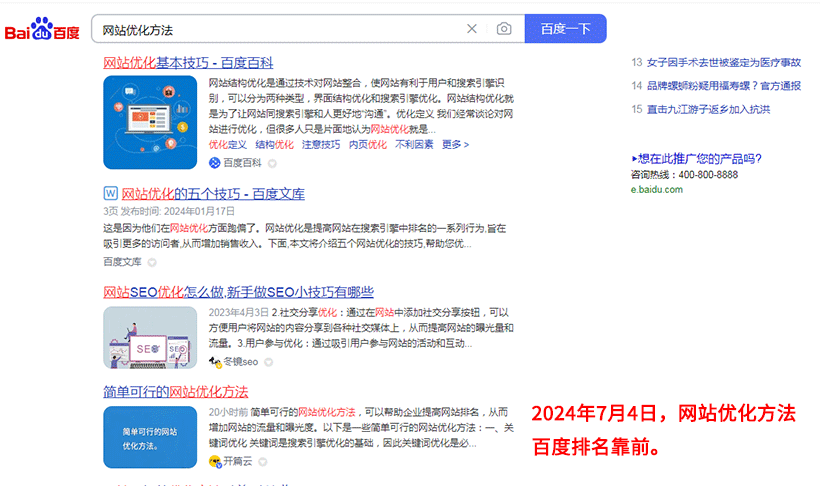Click the Baidu logo
This screenshot has height=486, width=820.
(x=42, y=30)
